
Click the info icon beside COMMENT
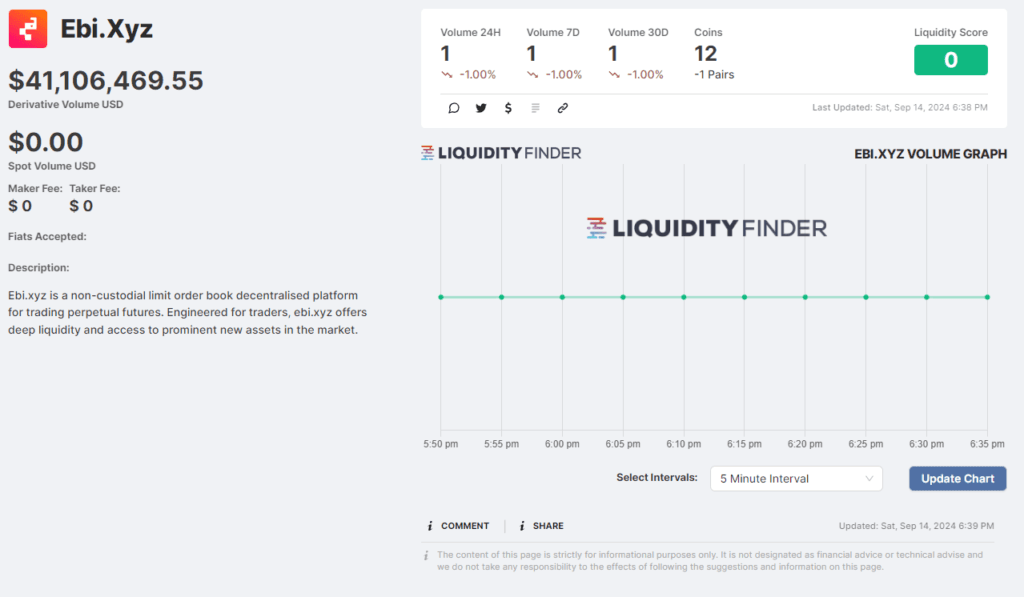430,526
